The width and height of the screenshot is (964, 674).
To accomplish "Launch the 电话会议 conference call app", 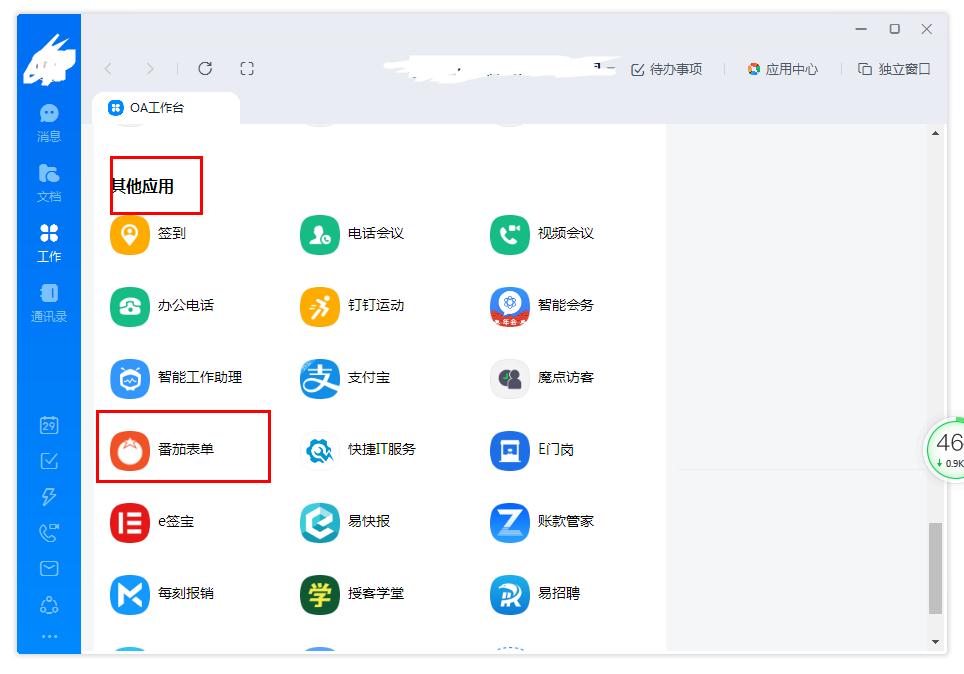I will pyautogui.click(x=345, y=234).
